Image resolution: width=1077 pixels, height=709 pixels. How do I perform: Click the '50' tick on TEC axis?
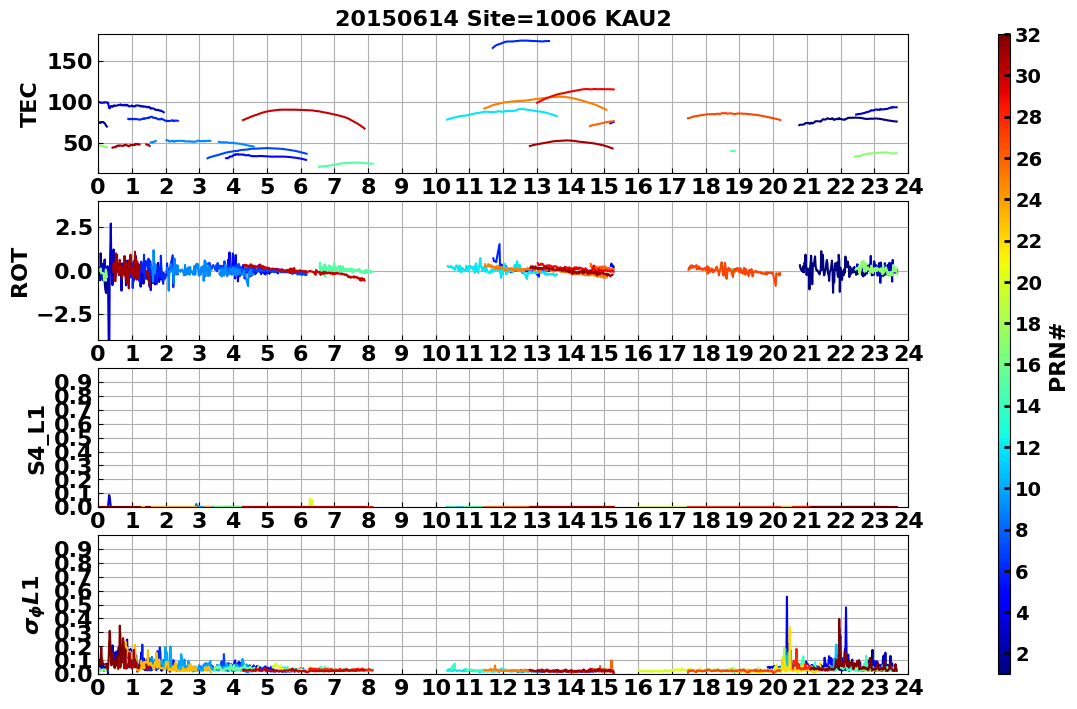78,144
